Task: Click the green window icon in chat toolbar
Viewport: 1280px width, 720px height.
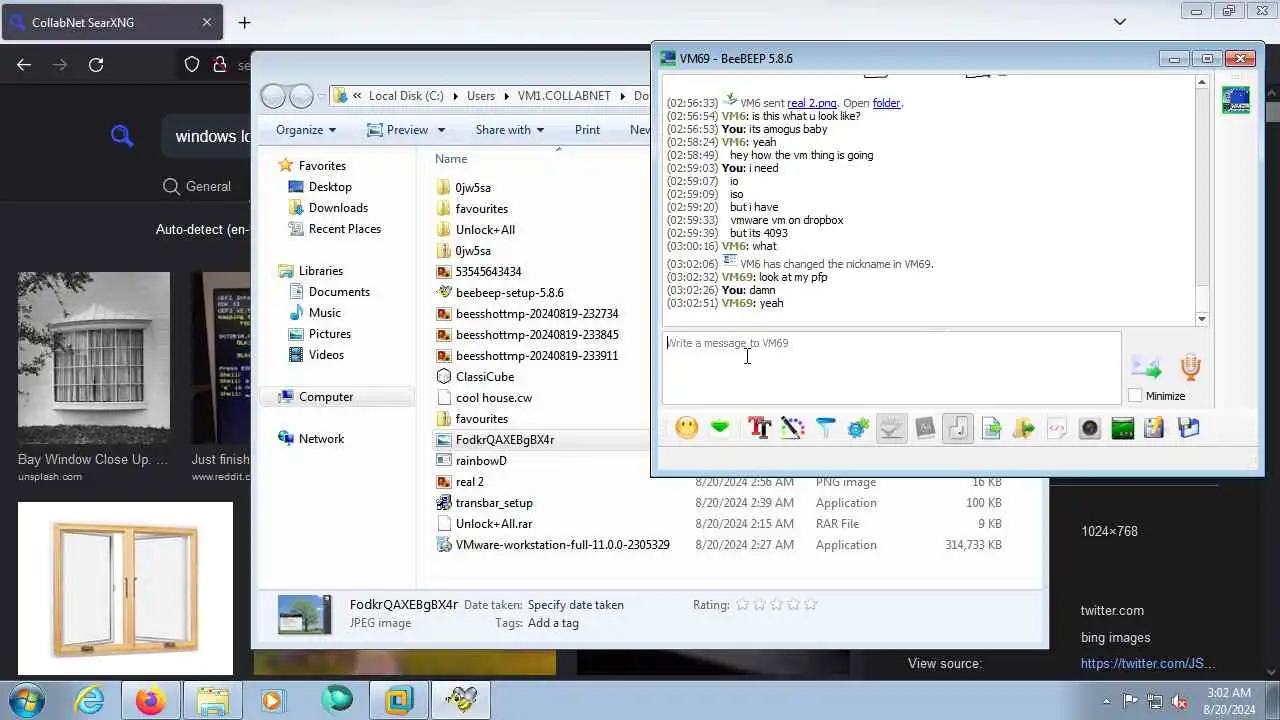Action: [1122, 428]
